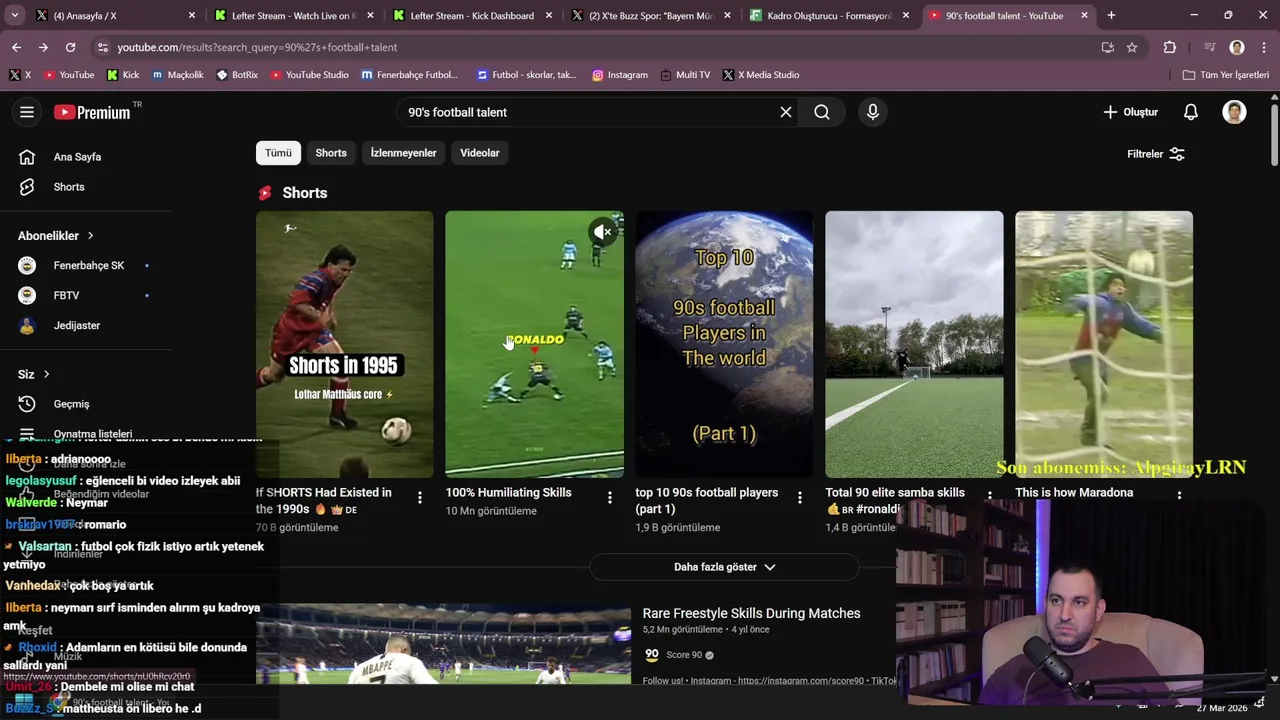
Task: Open the Shorts in 1995 Matthäus thumbnail
Action: pos(344,344)
